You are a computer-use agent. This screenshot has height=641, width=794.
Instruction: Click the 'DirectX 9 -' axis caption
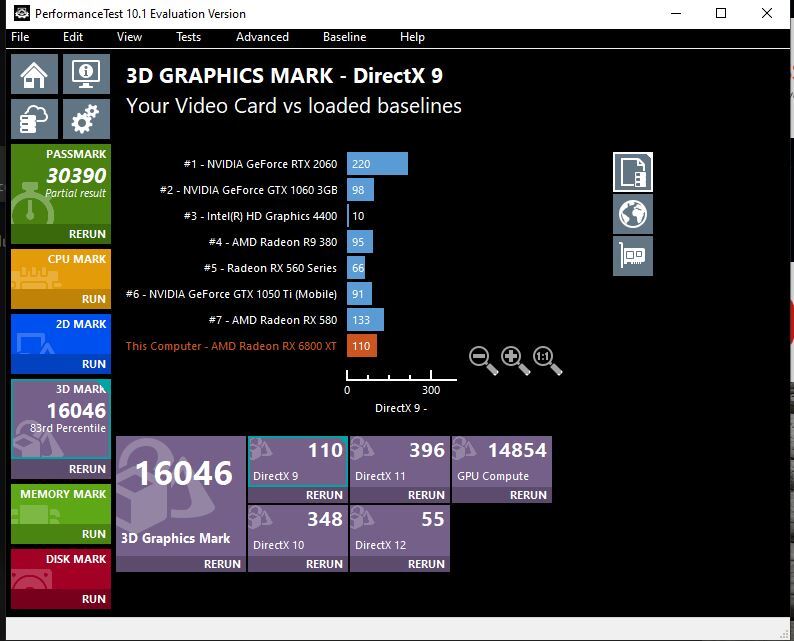click(401, 408)
